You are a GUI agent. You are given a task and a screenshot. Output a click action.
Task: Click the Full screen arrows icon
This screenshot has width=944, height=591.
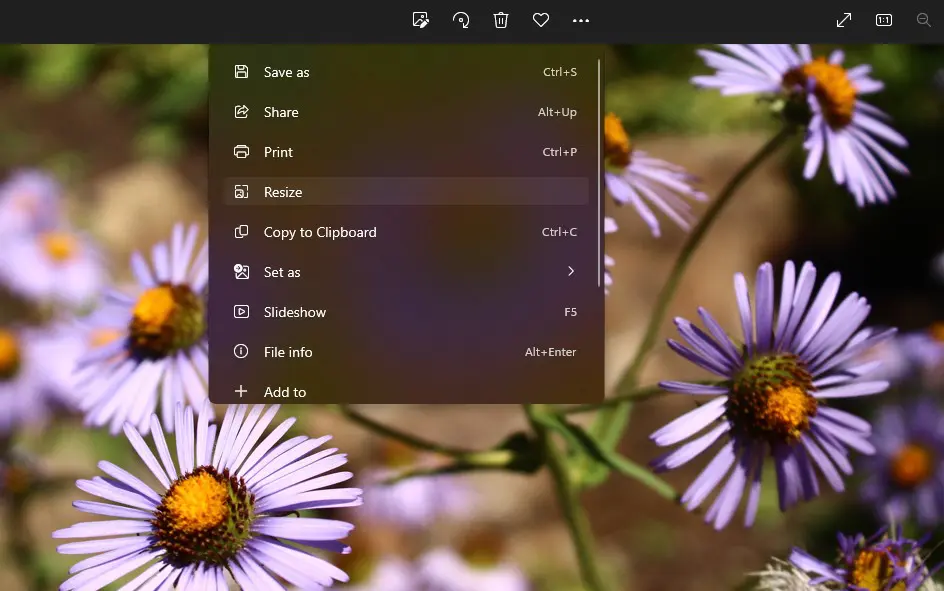[844, 20]
